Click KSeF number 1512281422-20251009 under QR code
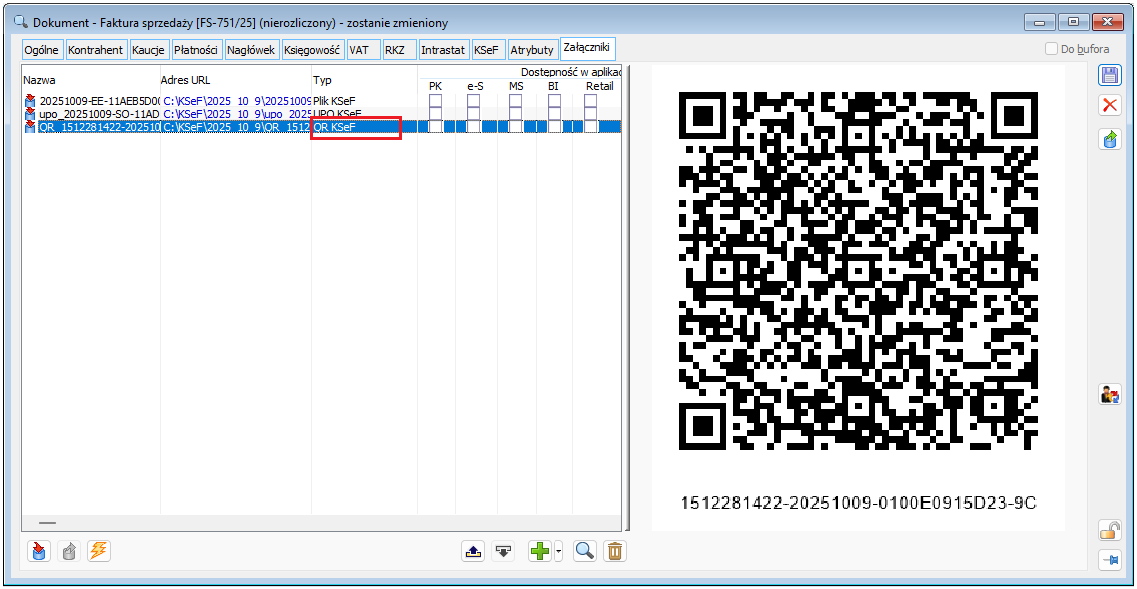1137x589 pixels. click(859, 503)
